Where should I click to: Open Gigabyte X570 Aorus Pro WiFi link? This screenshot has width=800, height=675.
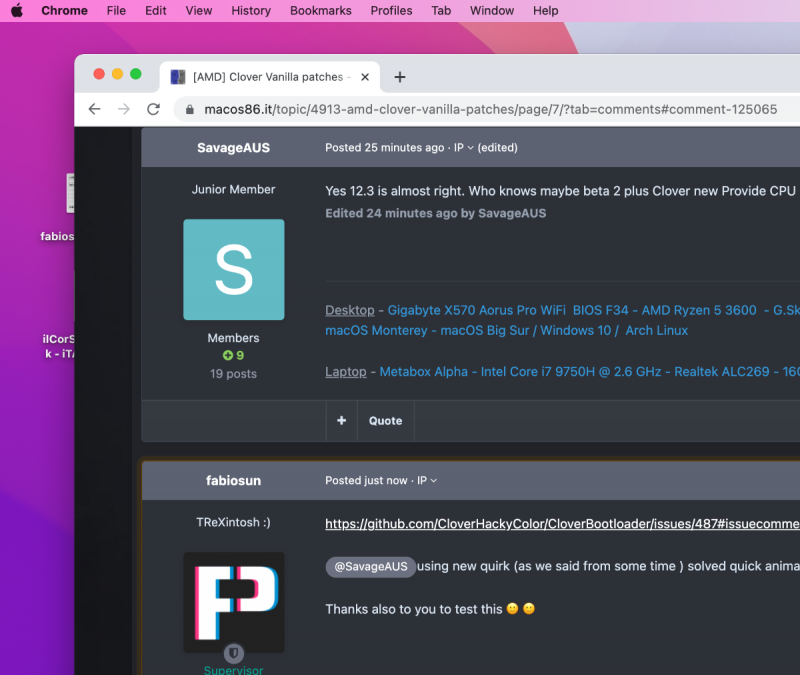[x=477, y=310]
